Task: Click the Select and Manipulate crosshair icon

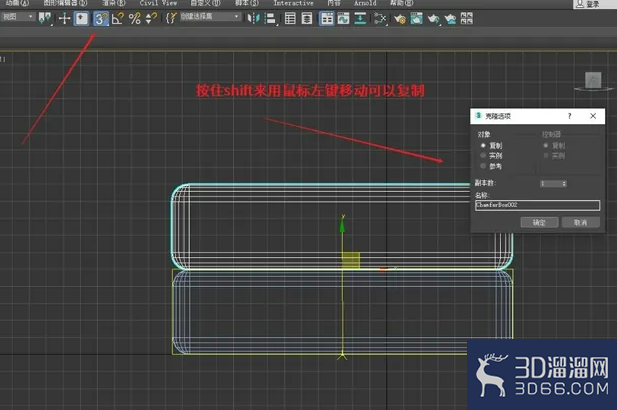Action: [65, 18]
